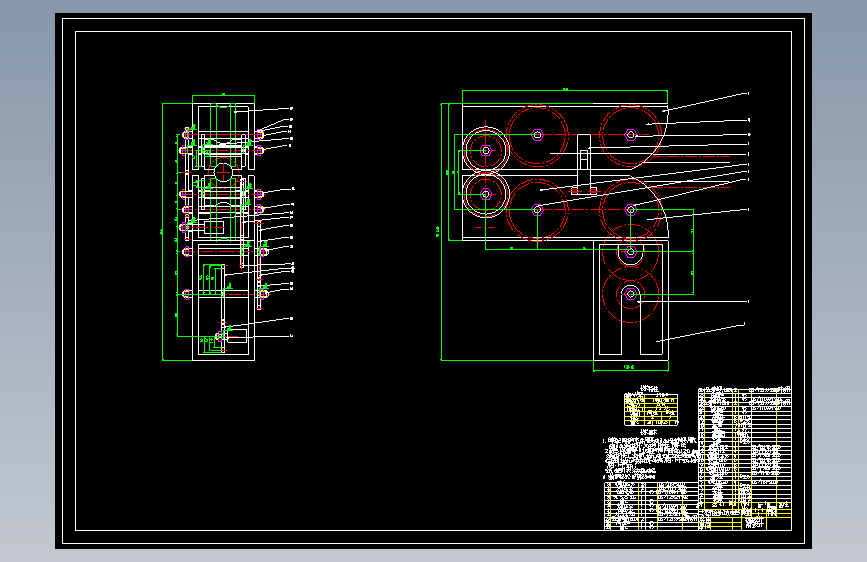The image size is (867, 562).
Task: Click the vertical bracket between the large gears
Action: (x=583, y=164)
